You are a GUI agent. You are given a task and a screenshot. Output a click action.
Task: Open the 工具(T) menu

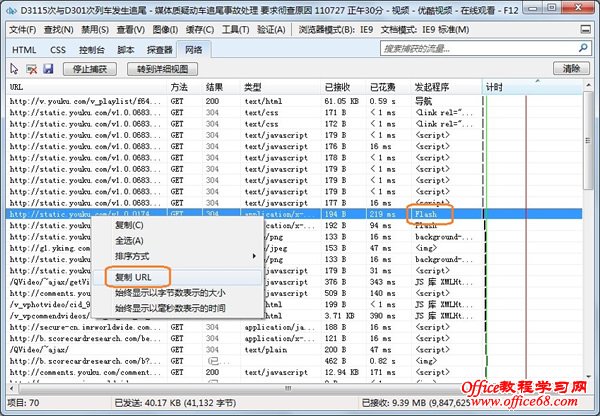tap(235, 29)
